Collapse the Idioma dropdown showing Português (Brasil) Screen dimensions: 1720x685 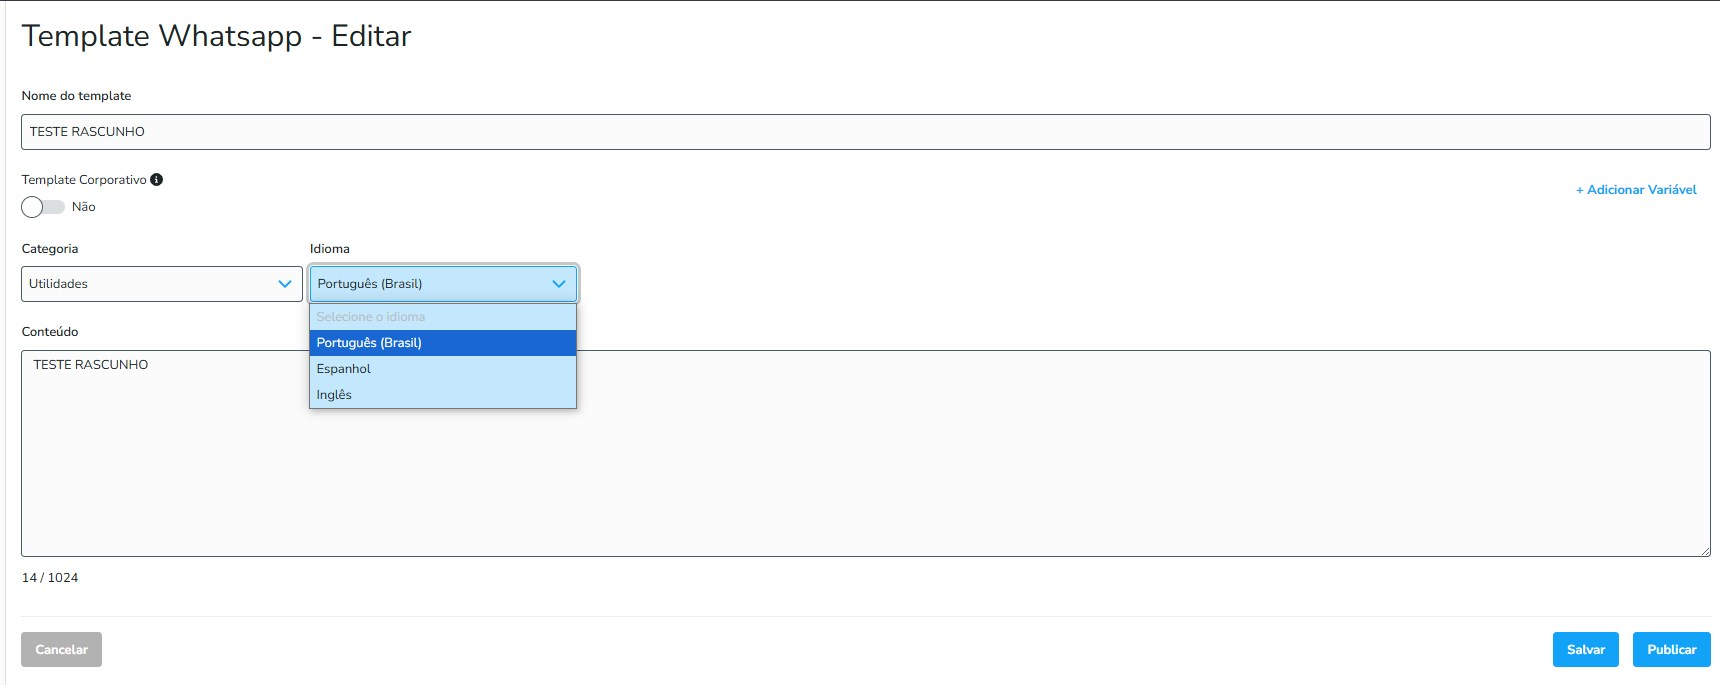430,284
